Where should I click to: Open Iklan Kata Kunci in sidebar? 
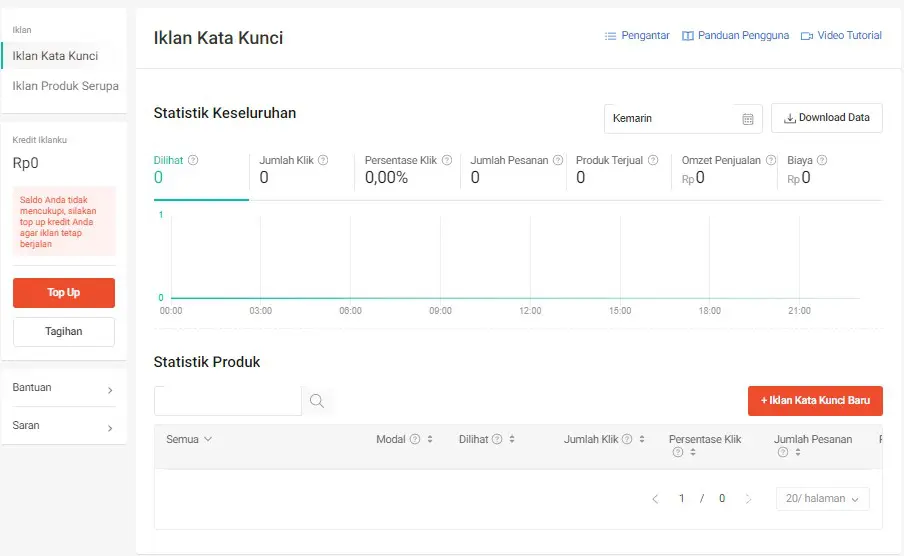[x=63, y=56]
